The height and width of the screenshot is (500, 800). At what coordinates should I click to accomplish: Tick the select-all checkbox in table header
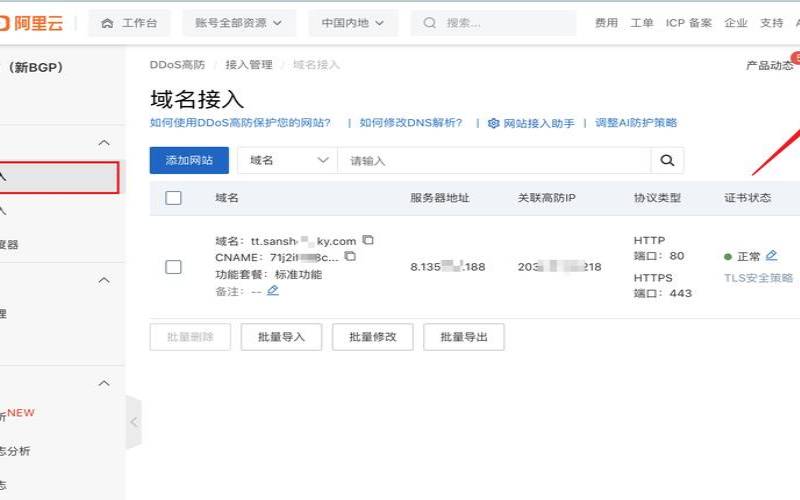pos(173,198)
